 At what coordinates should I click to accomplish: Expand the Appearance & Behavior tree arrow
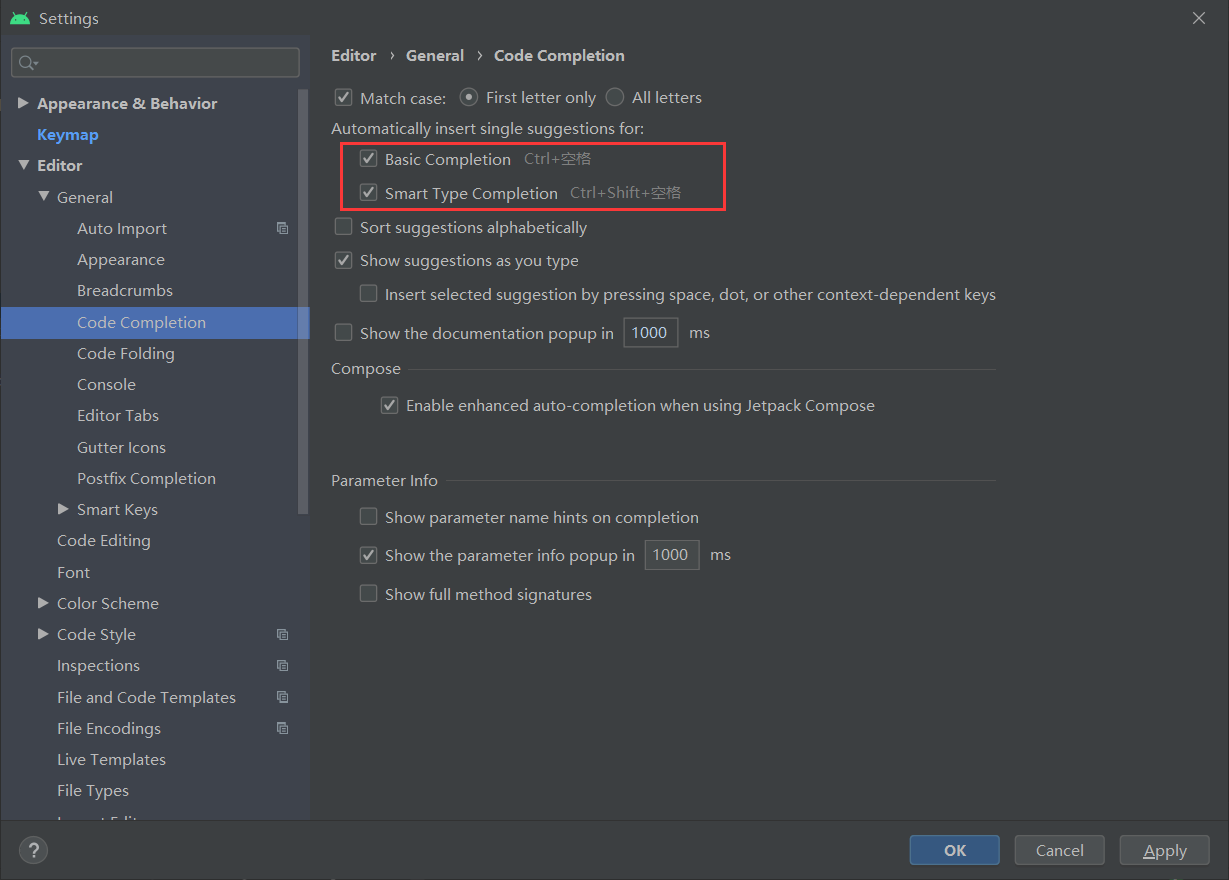click(x=23, y=103)
